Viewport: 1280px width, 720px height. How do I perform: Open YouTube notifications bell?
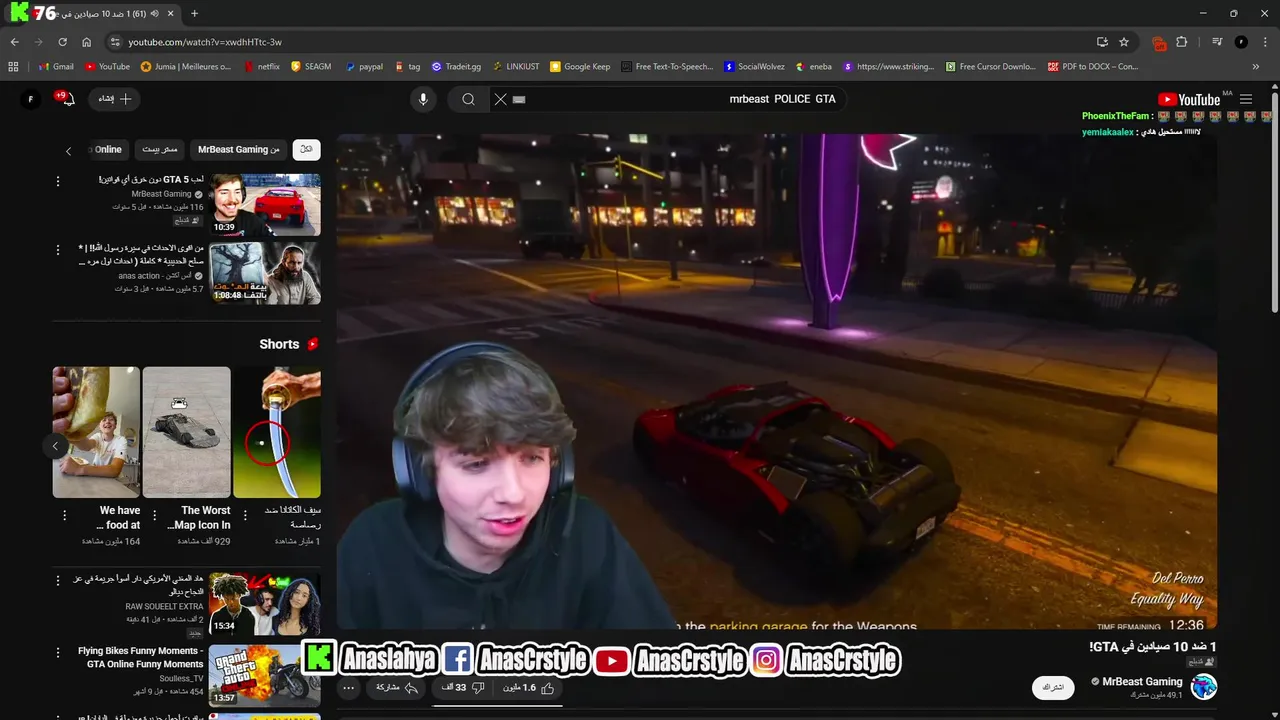coord(66,99)
